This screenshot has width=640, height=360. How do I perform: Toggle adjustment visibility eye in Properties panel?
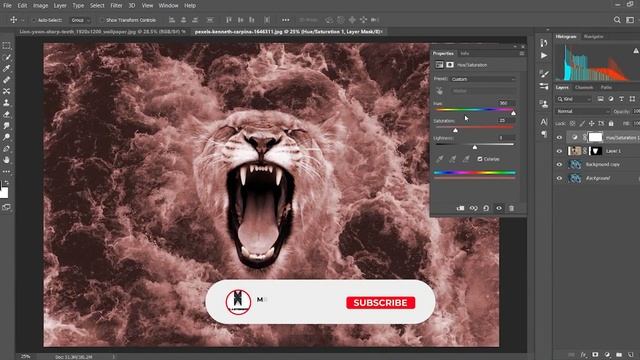[499, 208]
